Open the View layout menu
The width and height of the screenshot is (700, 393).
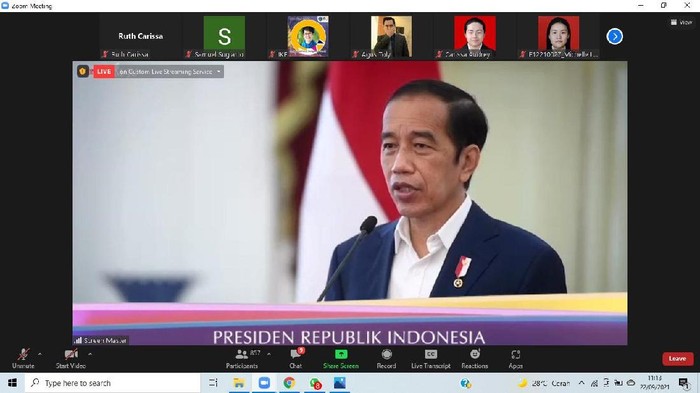(682, 22)
